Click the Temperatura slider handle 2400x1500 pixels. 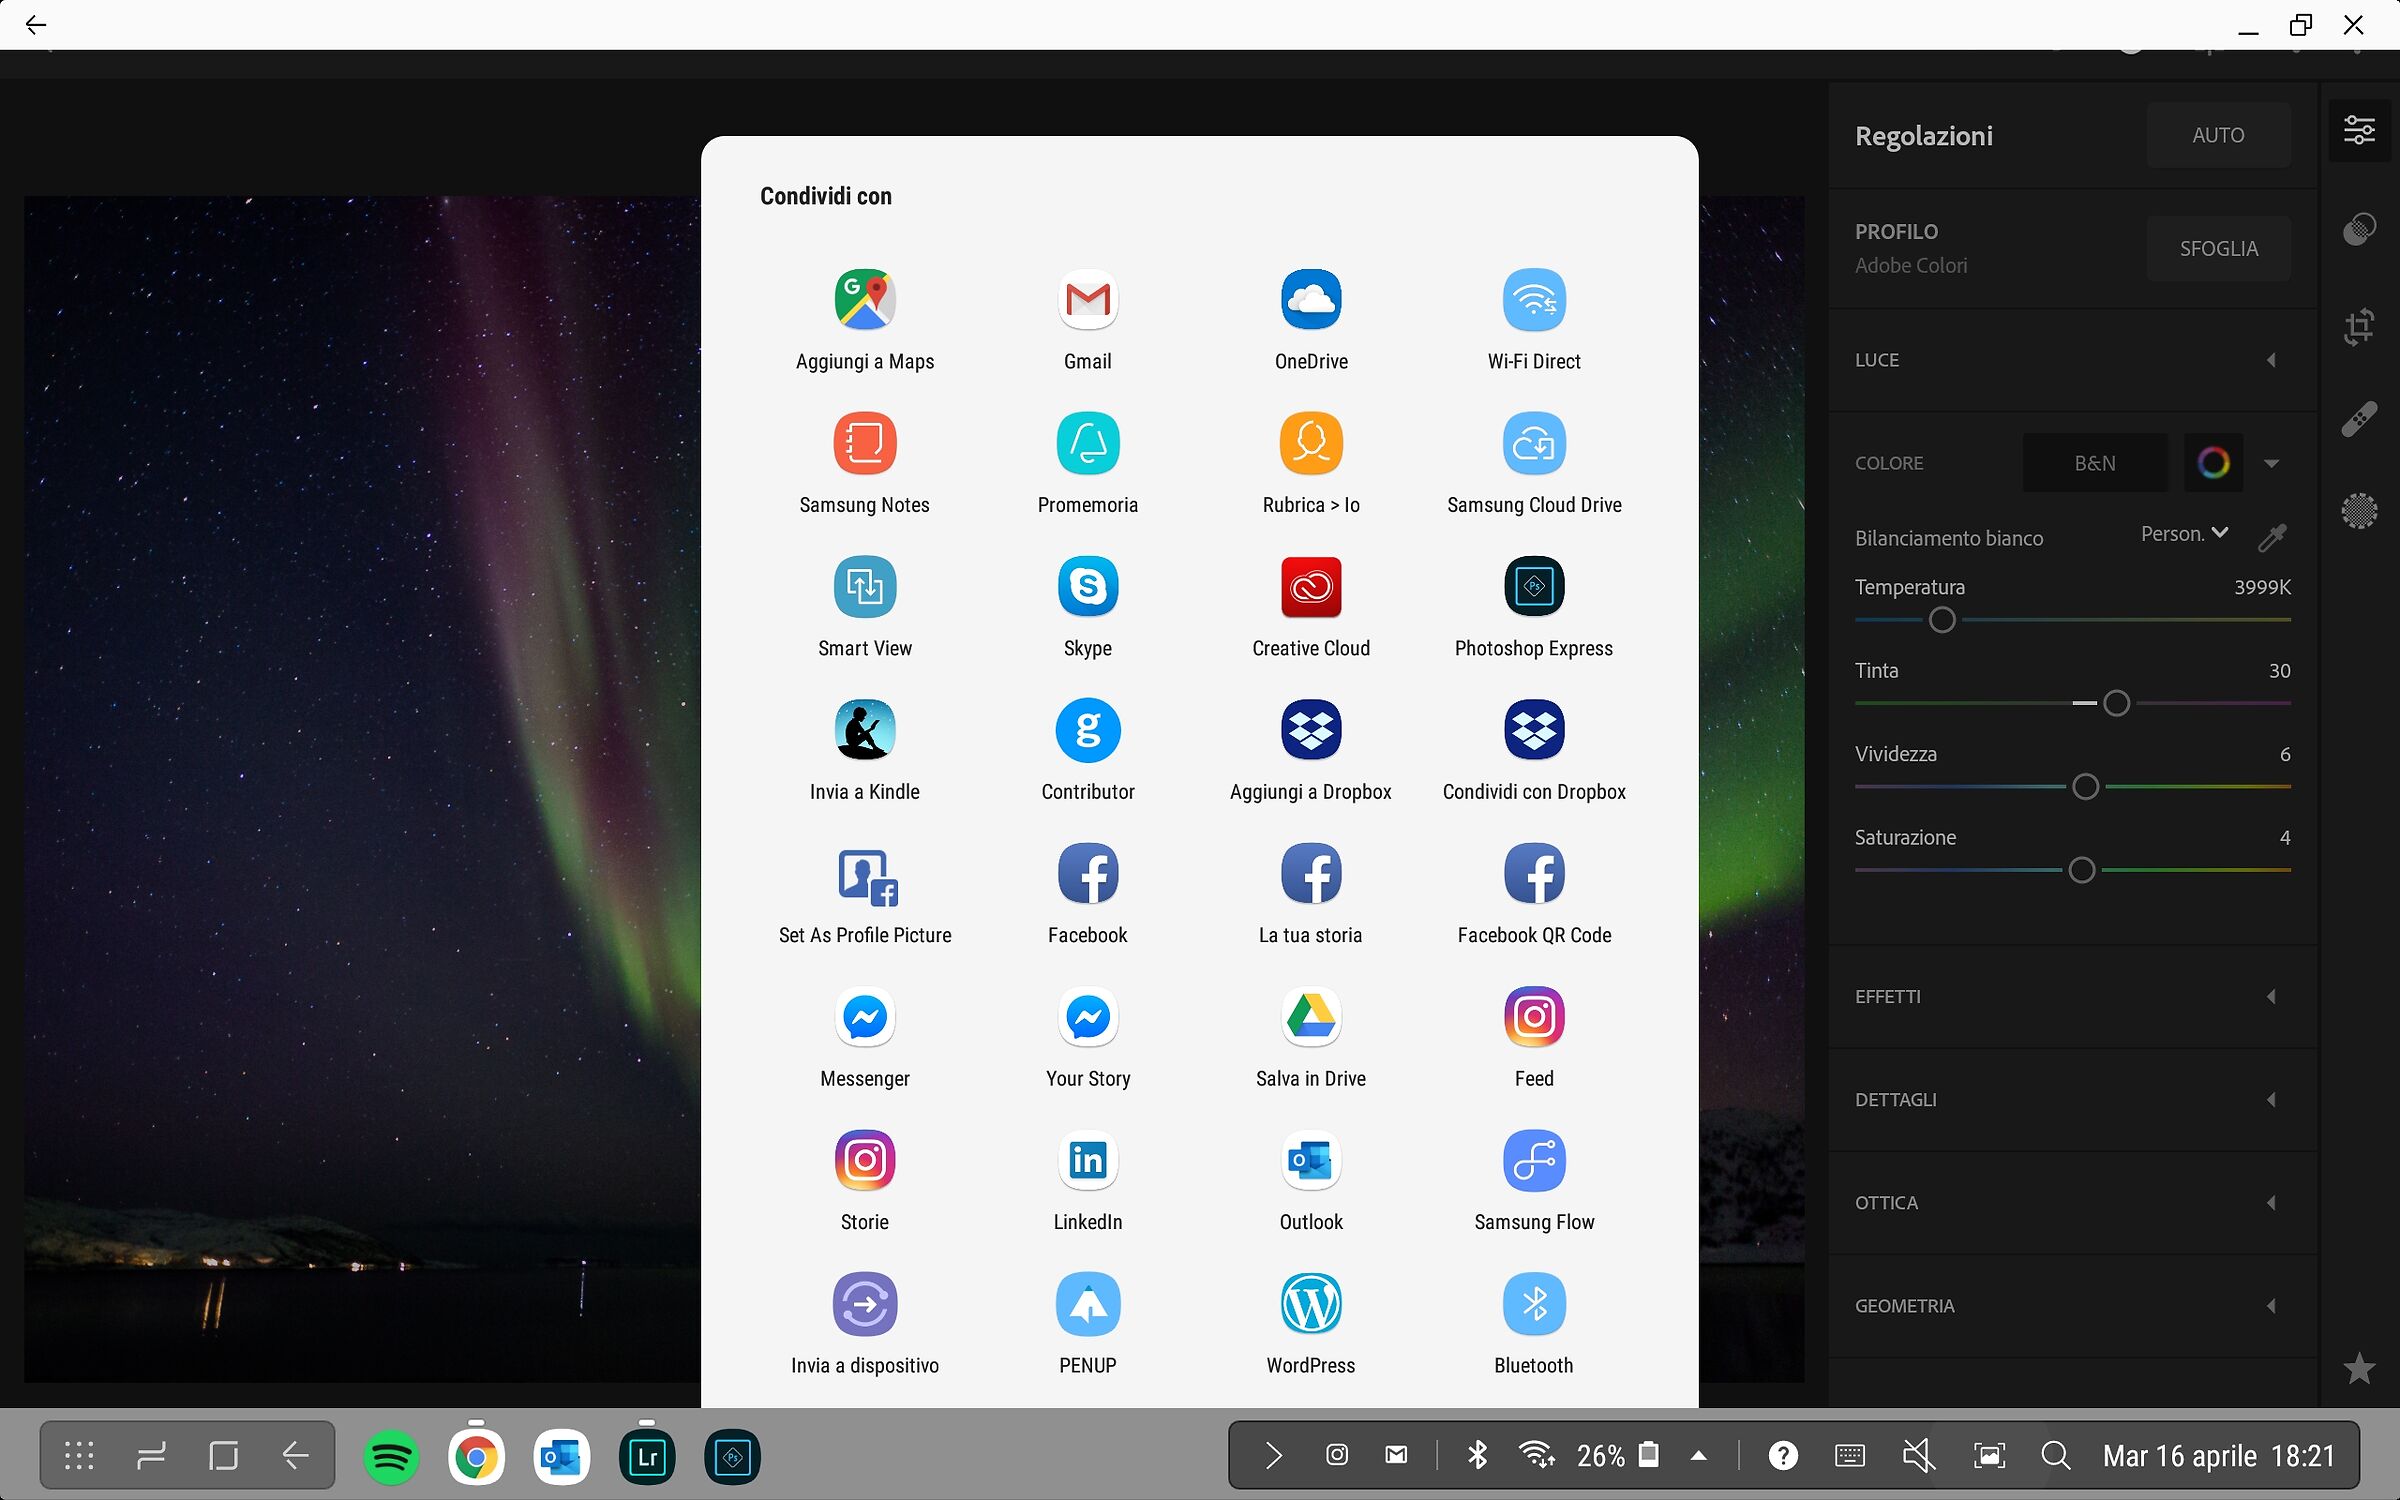1941,620
